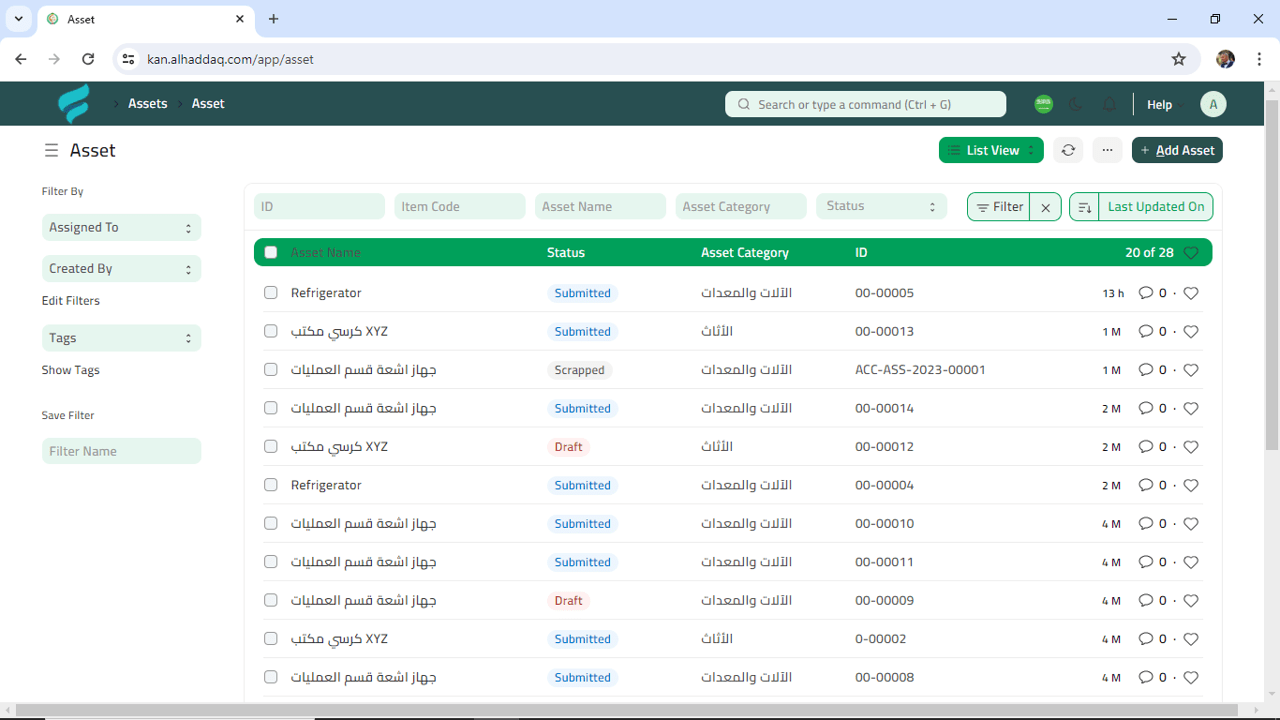
Task: Open the Status filter dropdown
Action: point(881,206)
